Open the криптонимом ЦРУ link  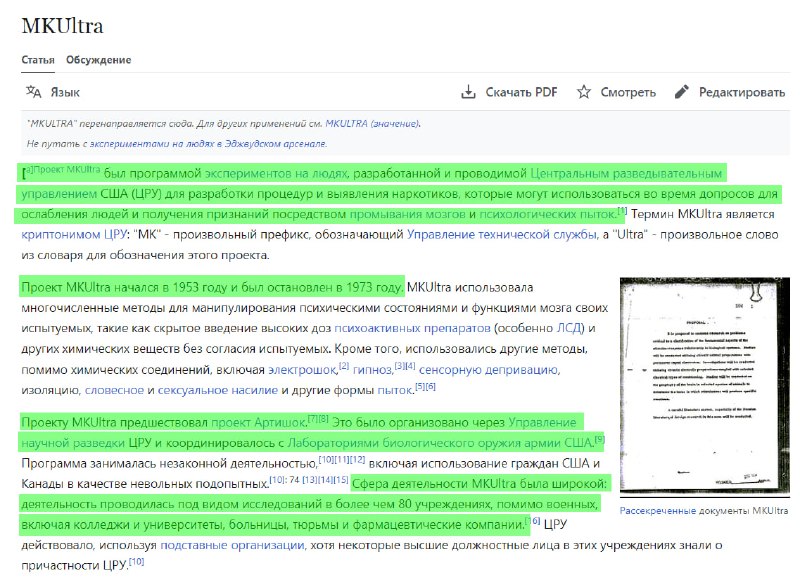(x=73, y=235)
